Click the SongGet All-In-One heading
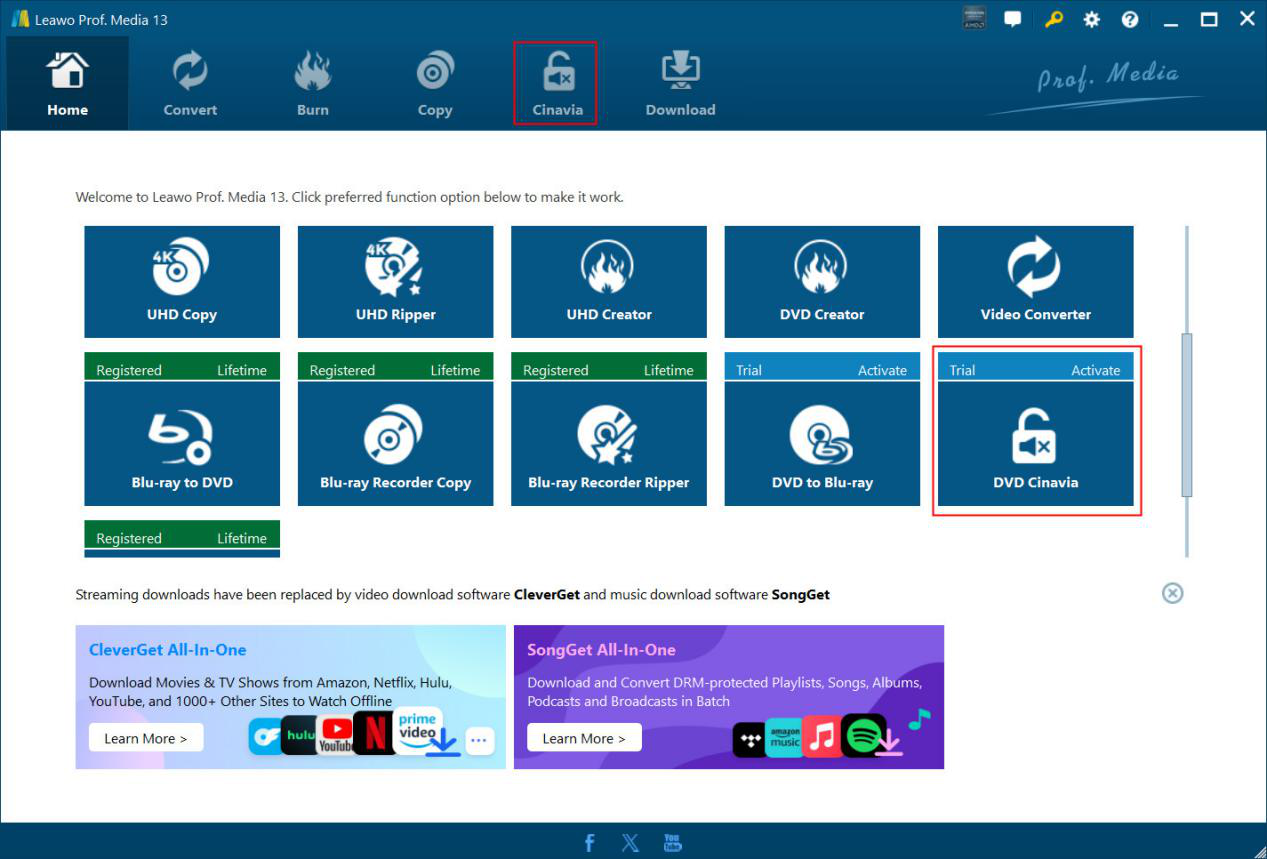 coord(602,650)
